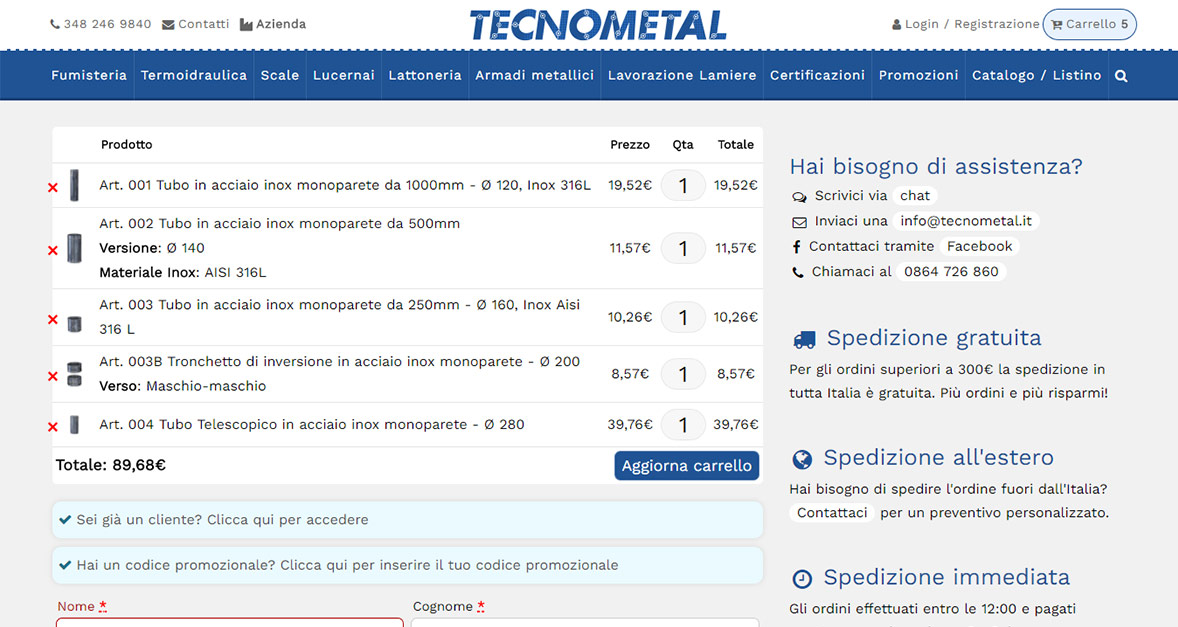Viewport: 1178px width, 627px height.
Task: Click Contattaci link under Spedizione all'estero
Action: [832, 513]
